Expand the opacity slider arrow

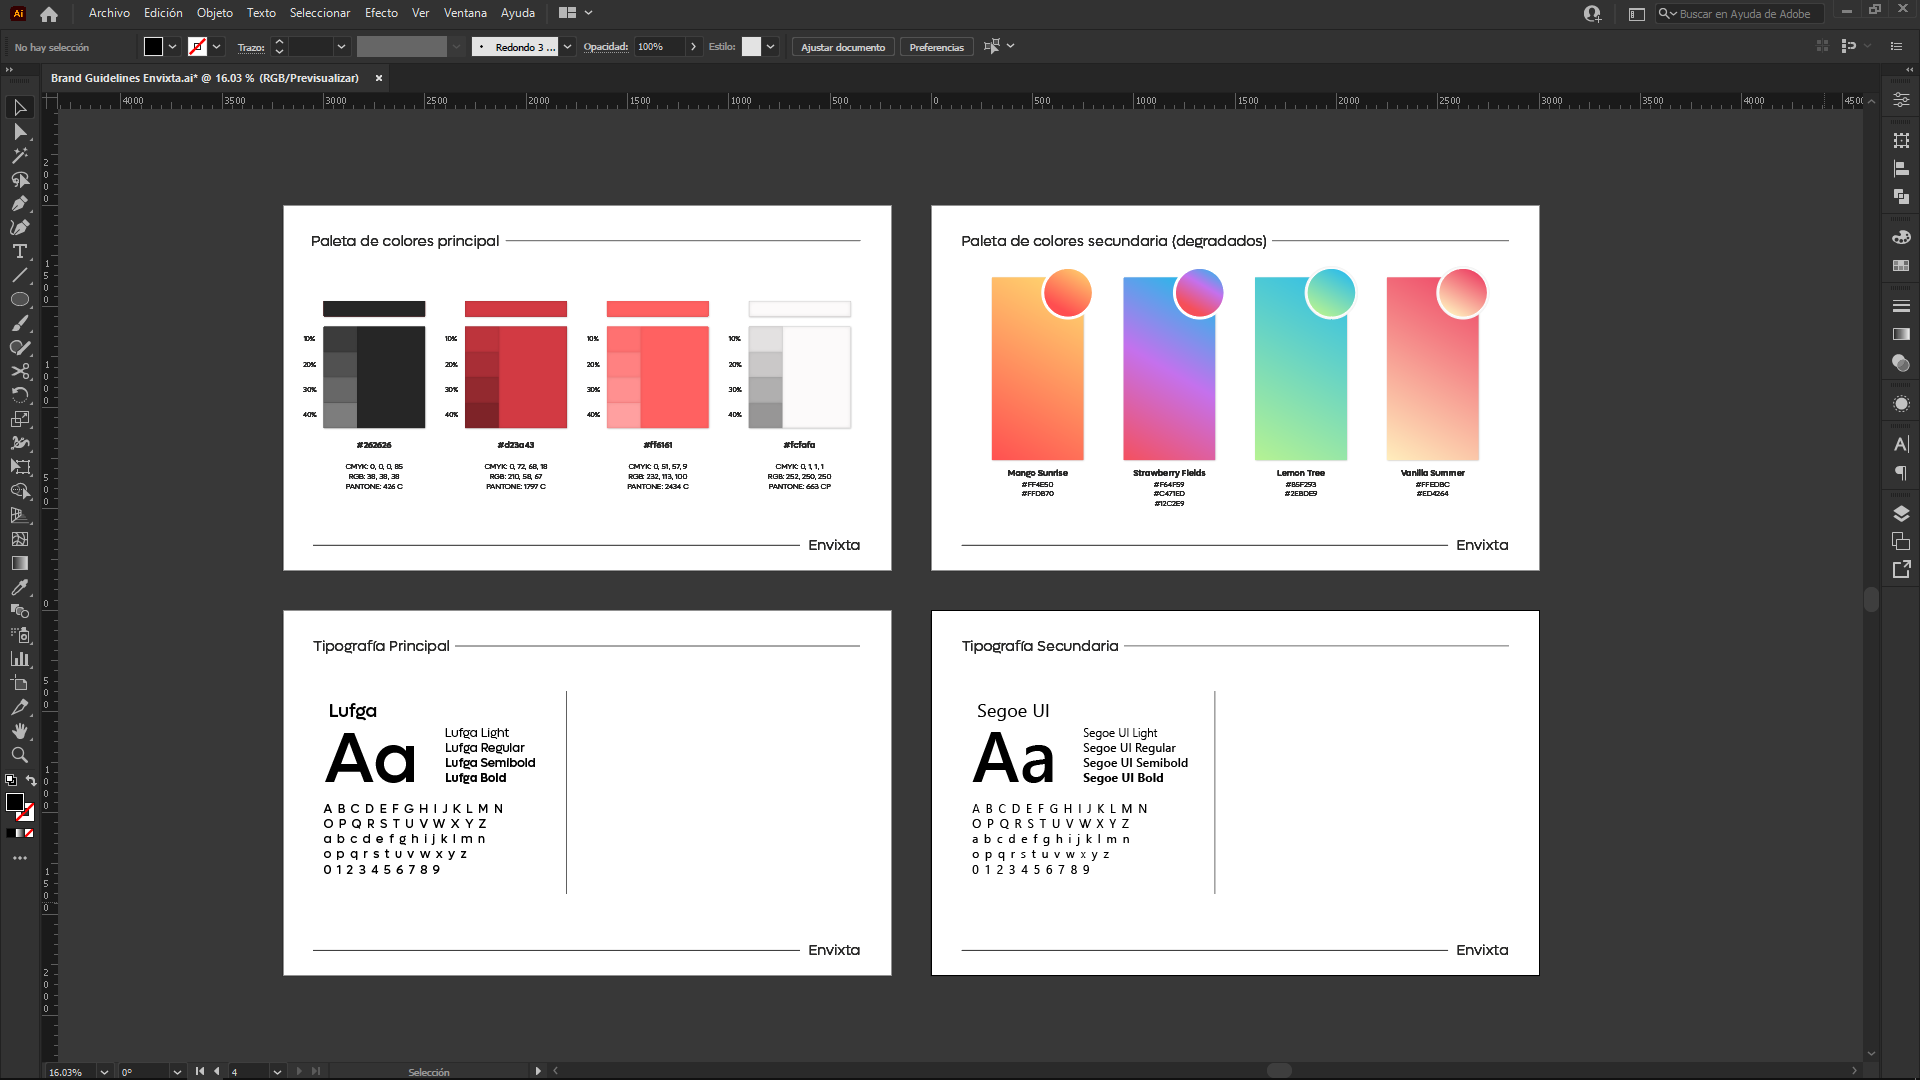693,46
